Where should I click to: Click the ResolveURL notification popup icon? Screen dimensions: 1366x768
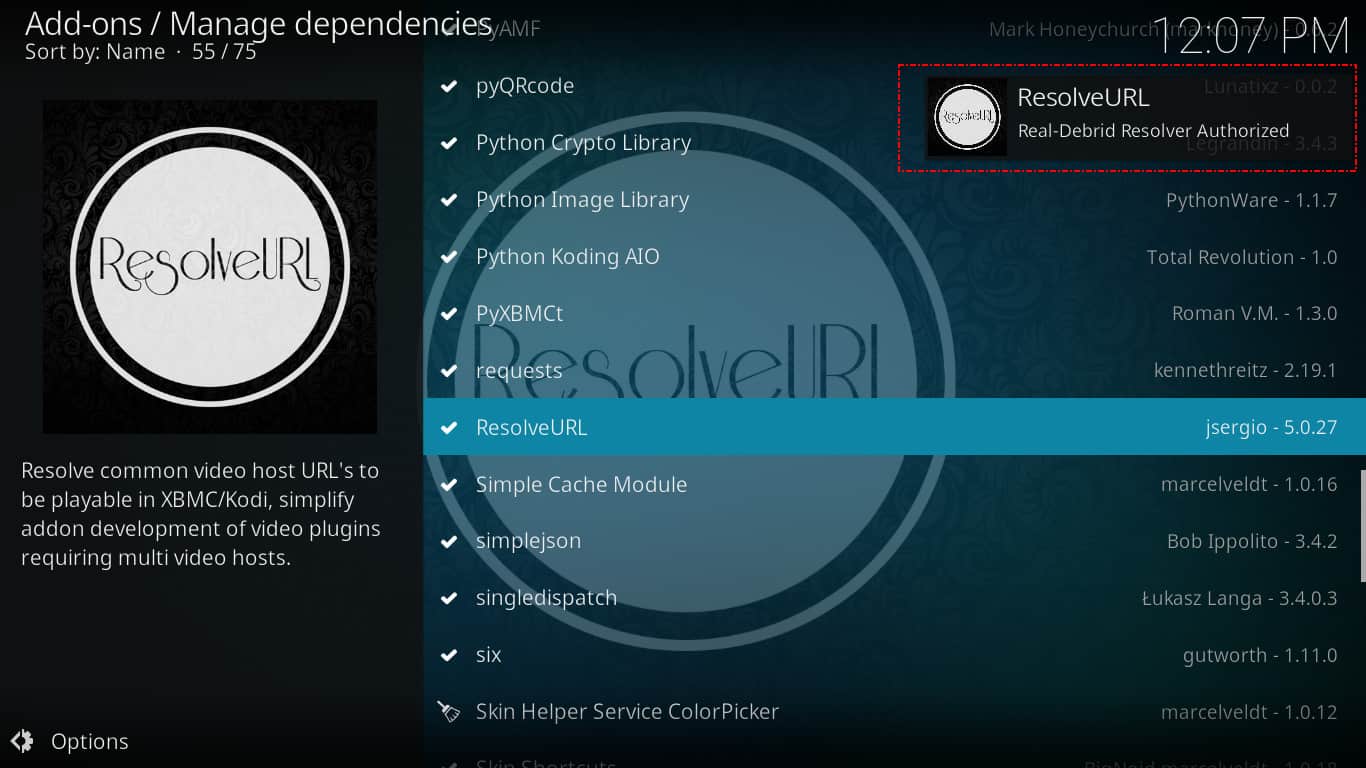coord(967,117)
